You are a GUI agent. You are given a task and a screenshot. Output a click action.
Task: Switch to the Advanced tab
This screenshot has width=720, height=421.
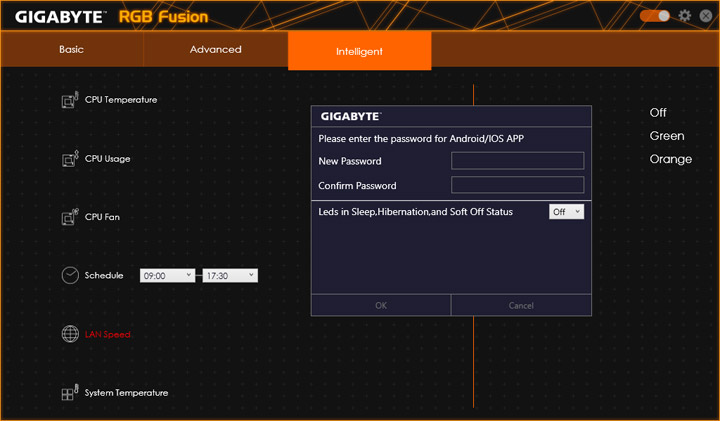pos(216,49)
